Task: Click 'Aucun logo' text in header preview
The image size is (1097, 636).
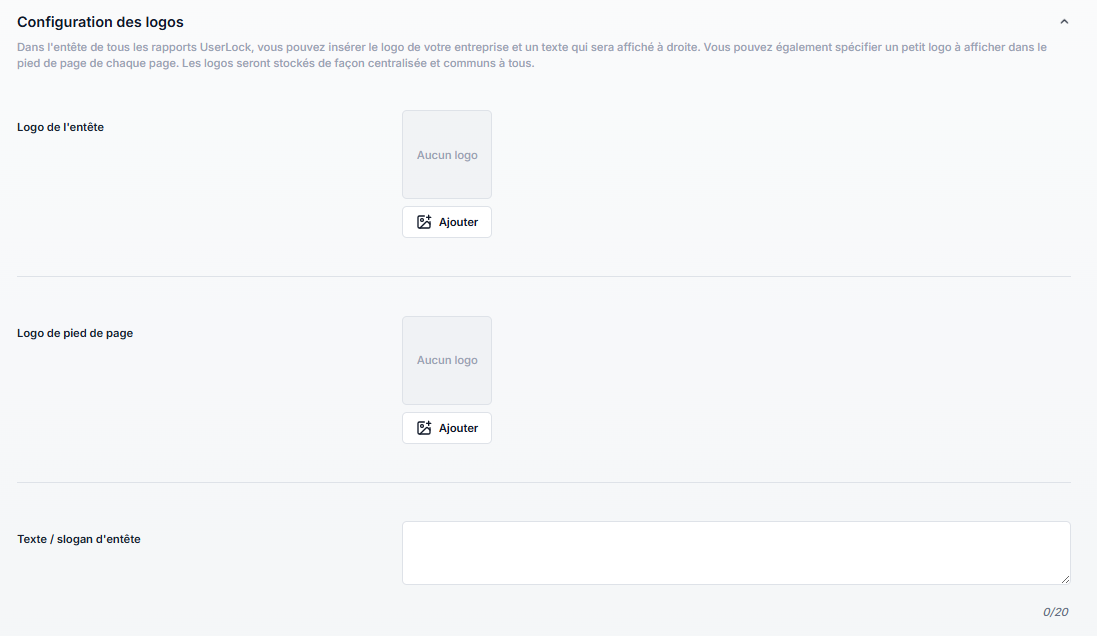Action: (447, 156)
